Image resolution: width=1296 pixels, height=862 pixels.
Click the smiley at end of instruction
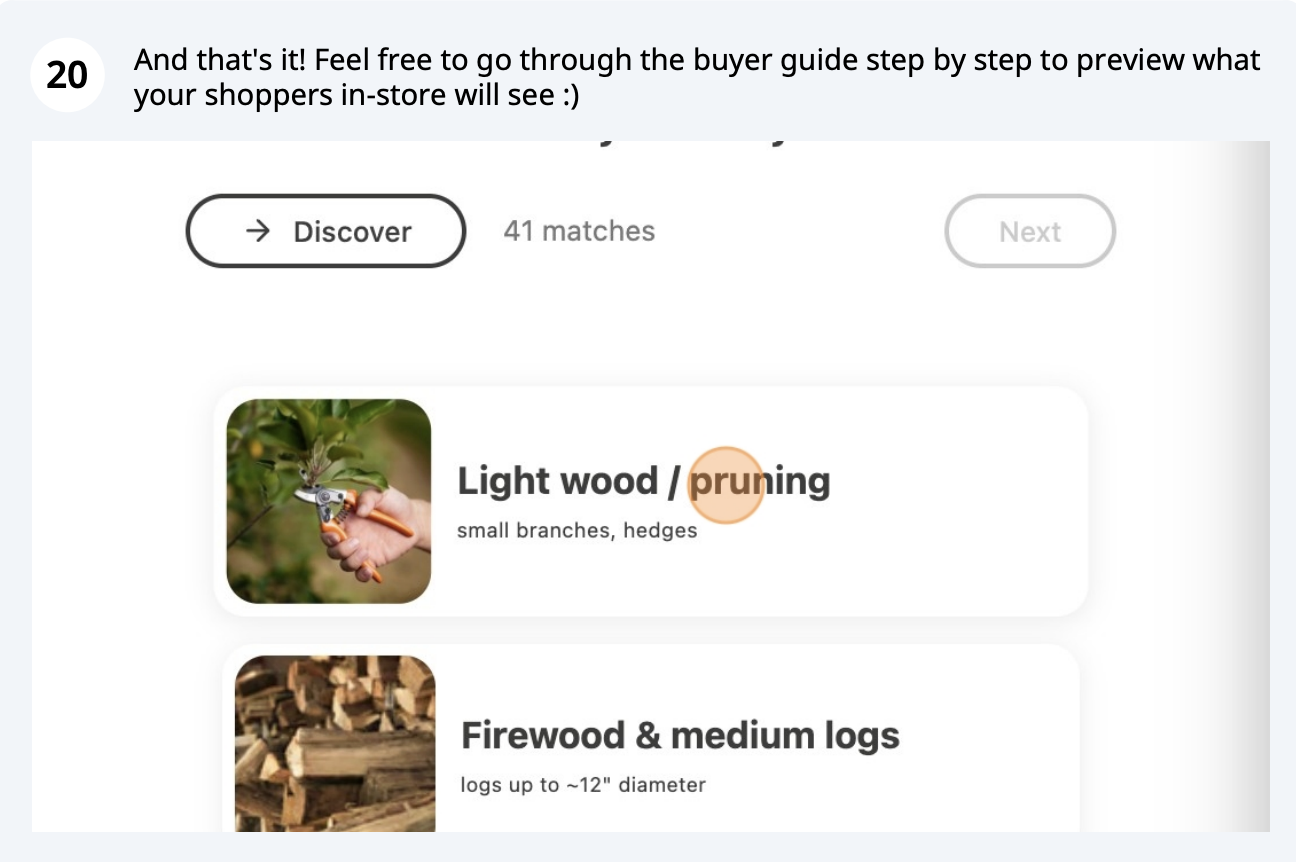coord(569,97)
